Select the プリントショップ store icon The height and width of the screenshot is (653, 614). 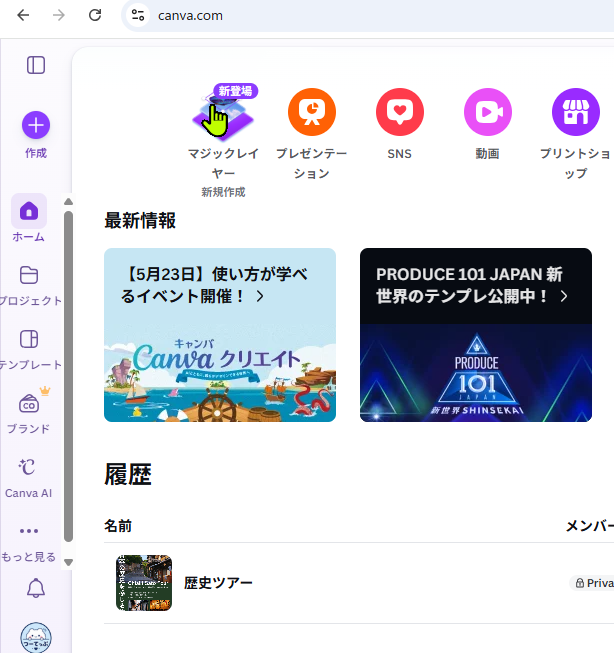pos(576,112)
